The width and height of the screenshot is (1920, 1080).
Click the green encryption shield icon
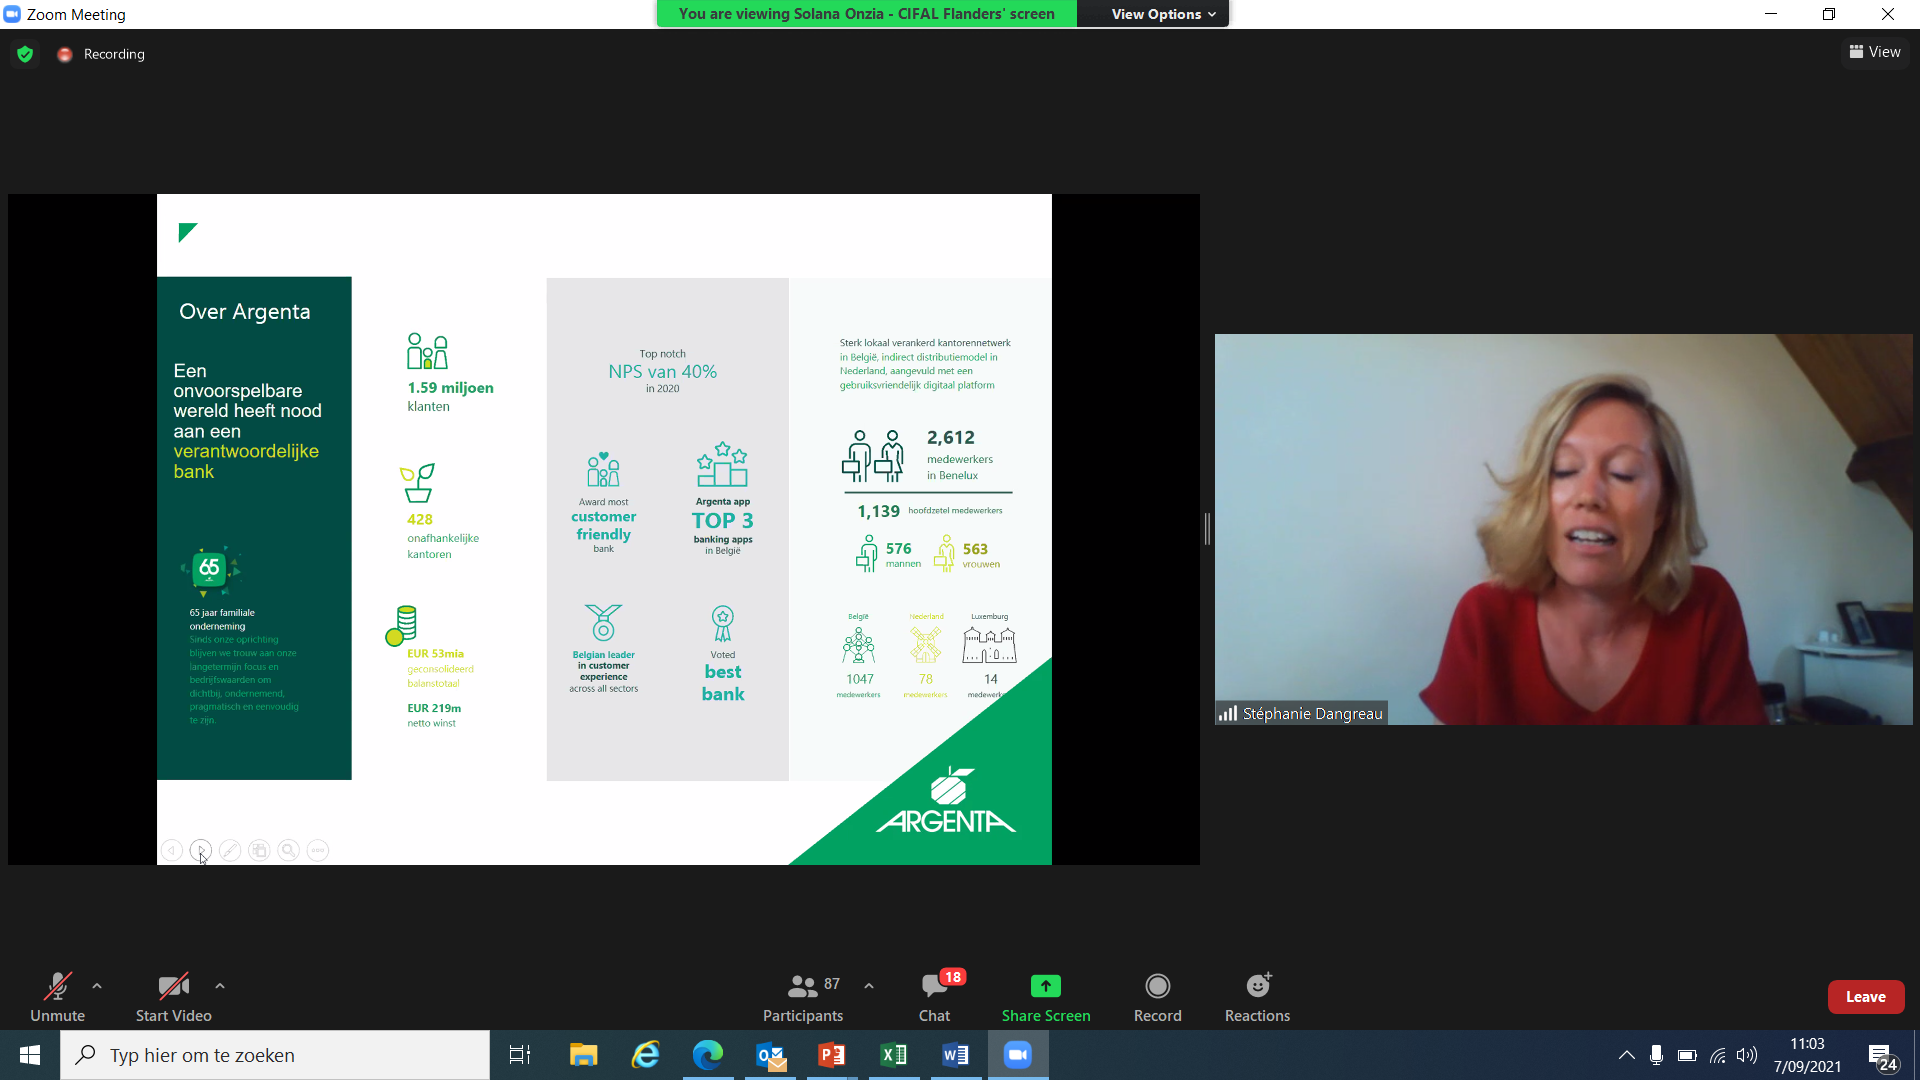[x=25, y=54]
